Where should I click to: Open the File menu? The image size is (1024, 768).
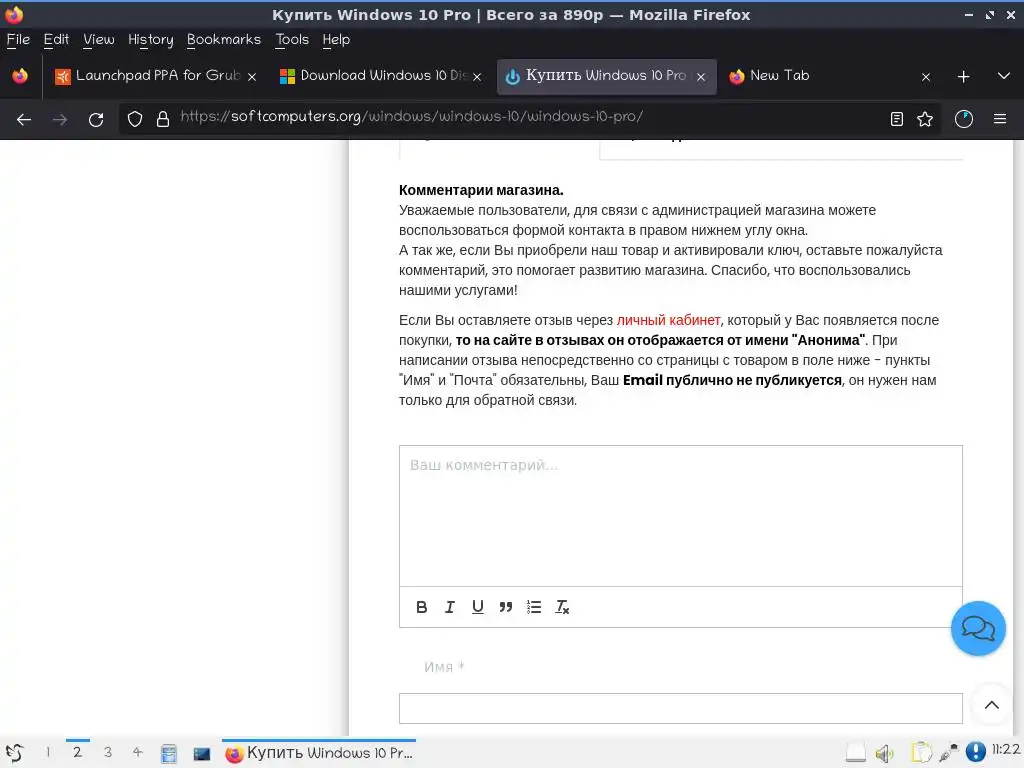click(x=18, y=40)
